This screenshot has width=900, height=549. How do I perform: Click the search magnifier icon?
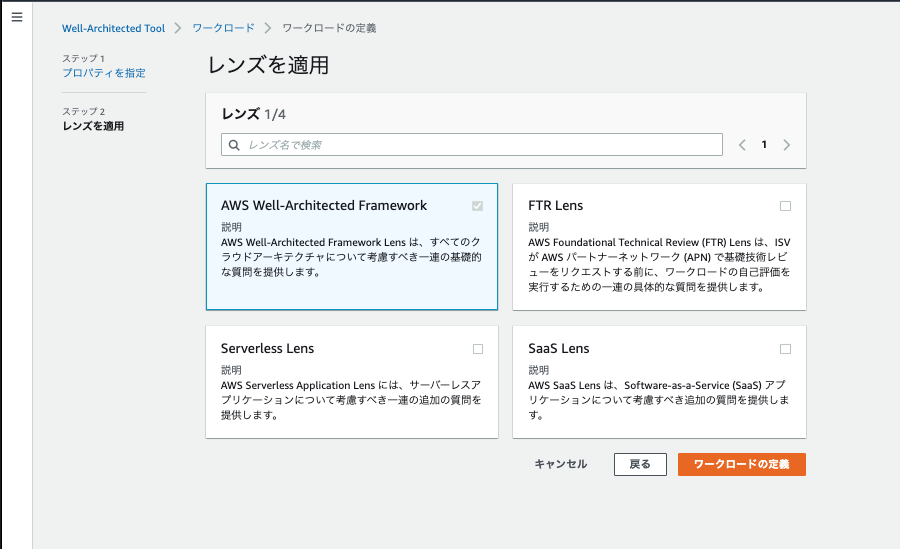(x=234, y=145)
